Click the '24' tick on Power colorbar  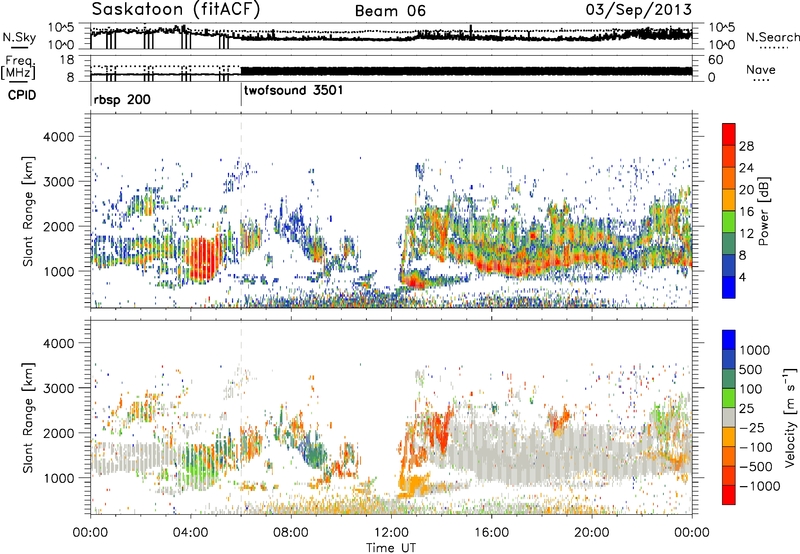point(746,168)
